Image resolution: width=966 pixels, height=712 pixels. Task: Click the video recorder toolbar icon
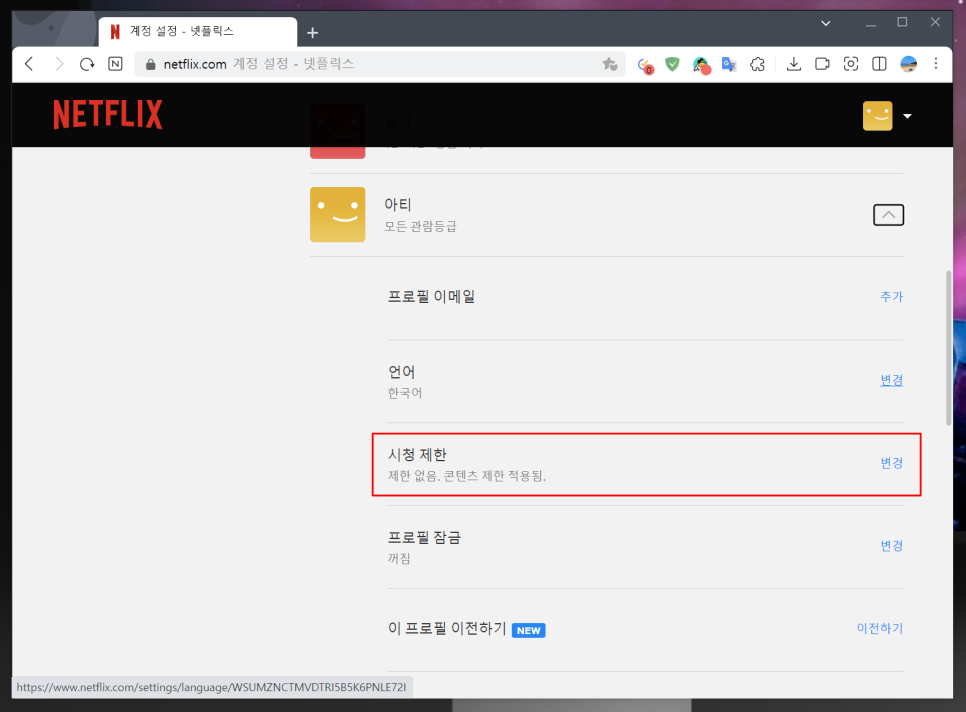pos(822,63)
